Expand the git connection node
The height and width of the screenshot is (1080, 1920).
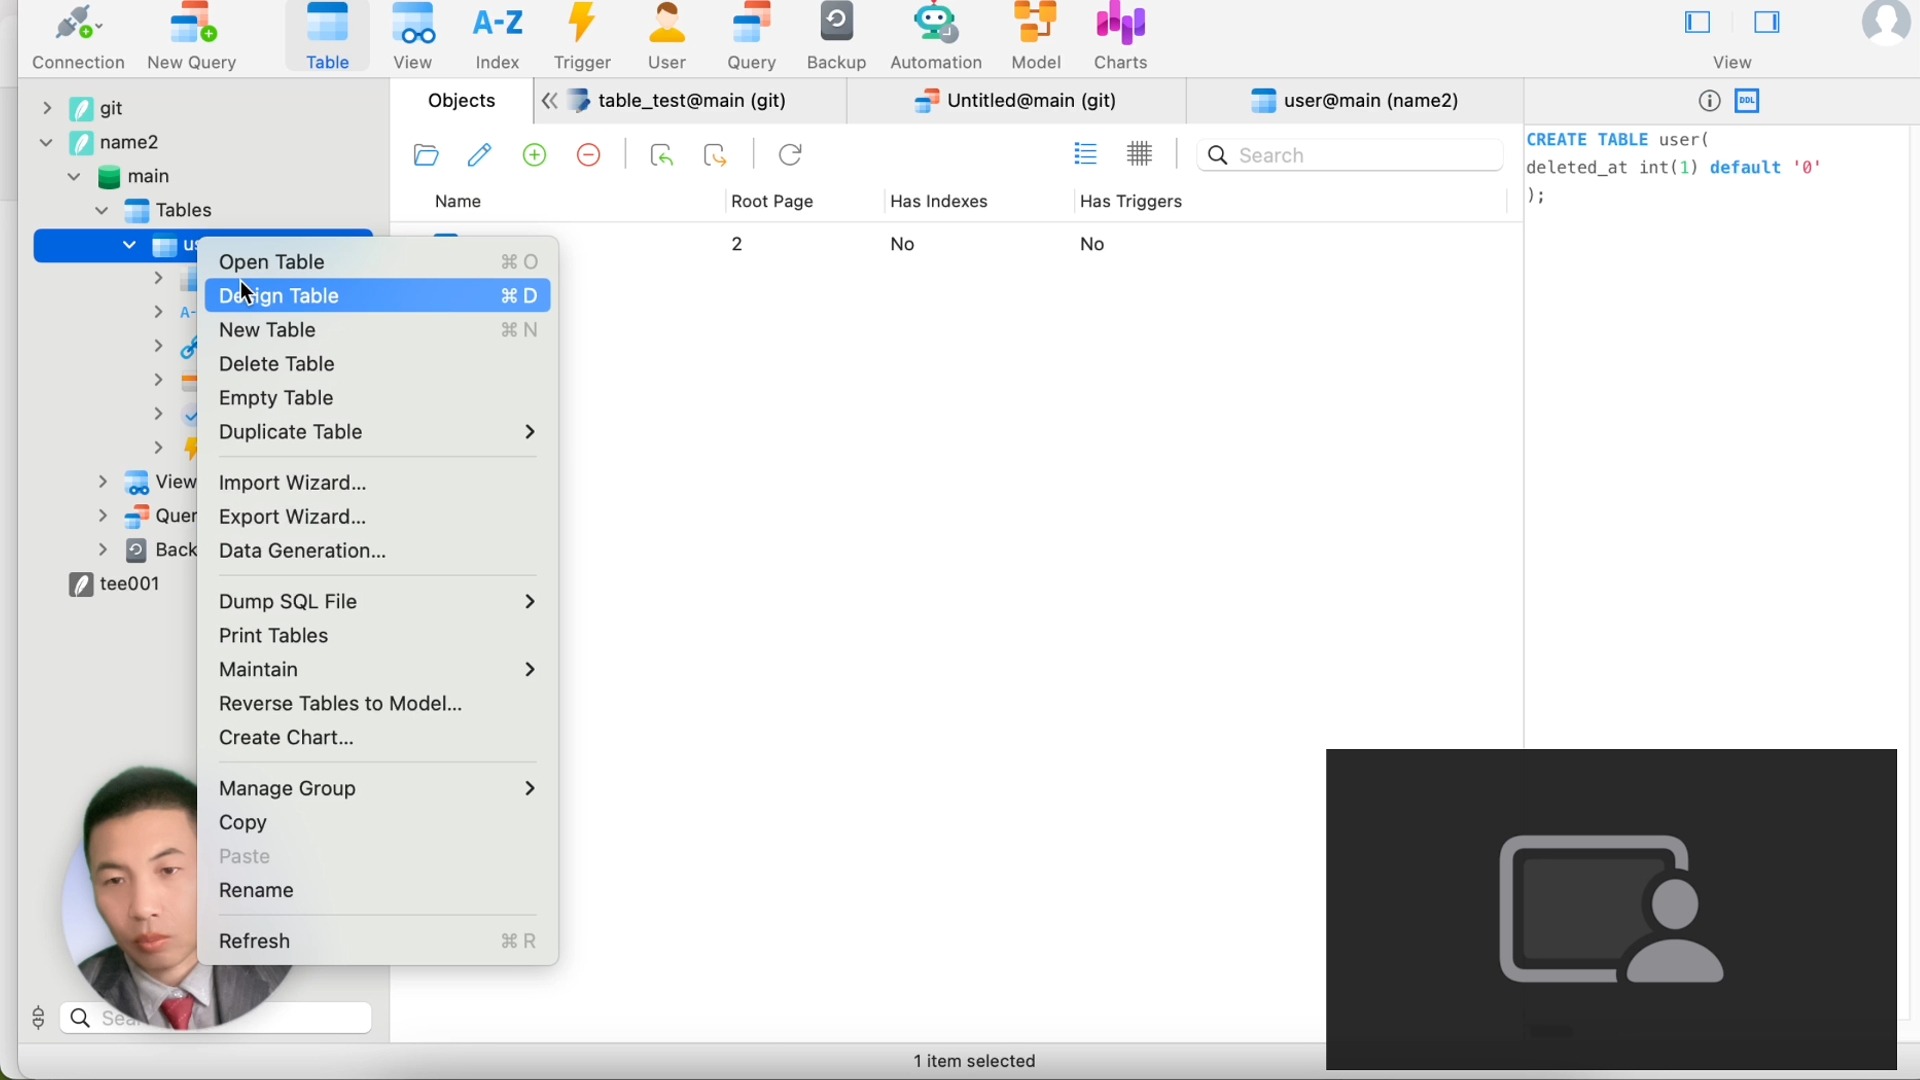(47, 108)
